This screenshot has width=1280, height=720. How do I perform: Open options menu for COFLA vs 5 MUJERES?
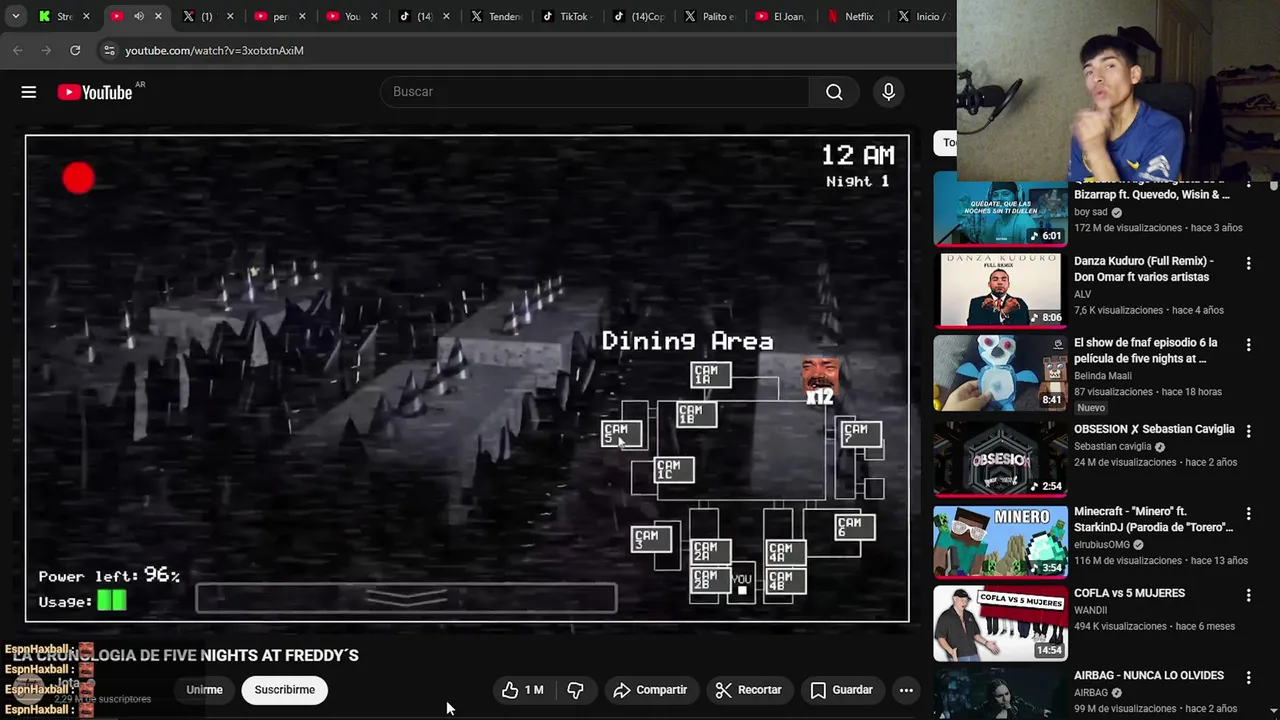[1248, 596]
